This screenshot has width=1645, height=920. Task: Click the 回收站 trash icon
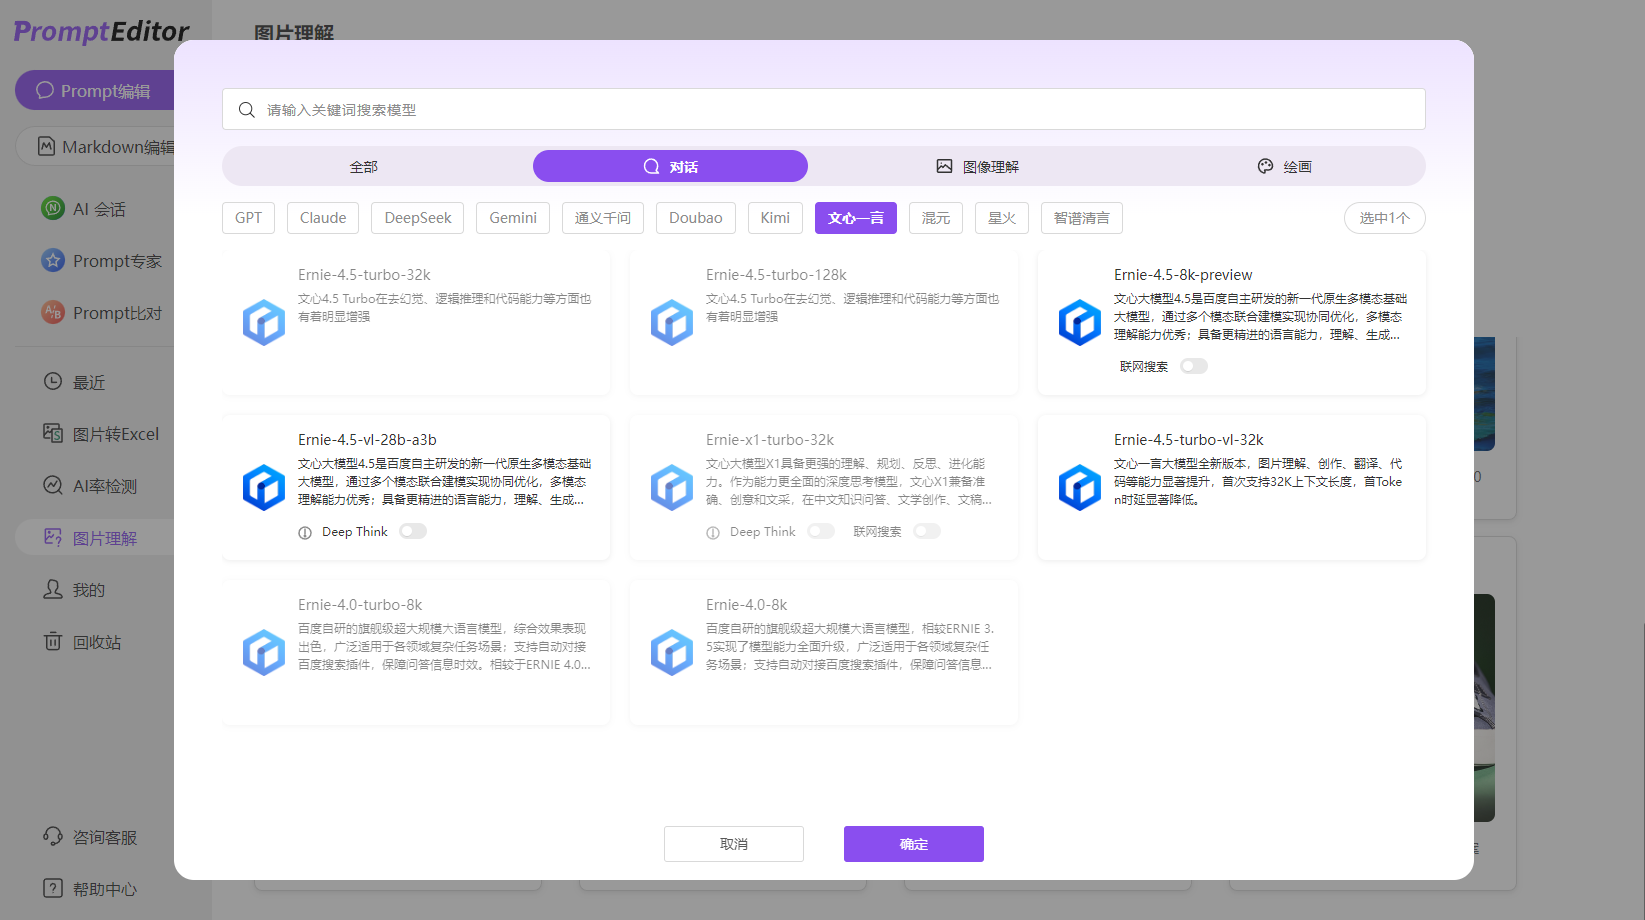point(53,641)
